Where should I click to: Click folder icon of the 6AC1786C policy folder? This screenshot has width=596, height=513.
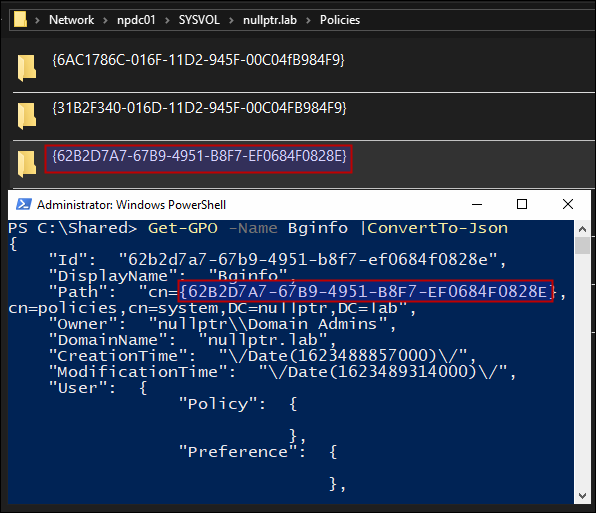click(x=27, y=68)
